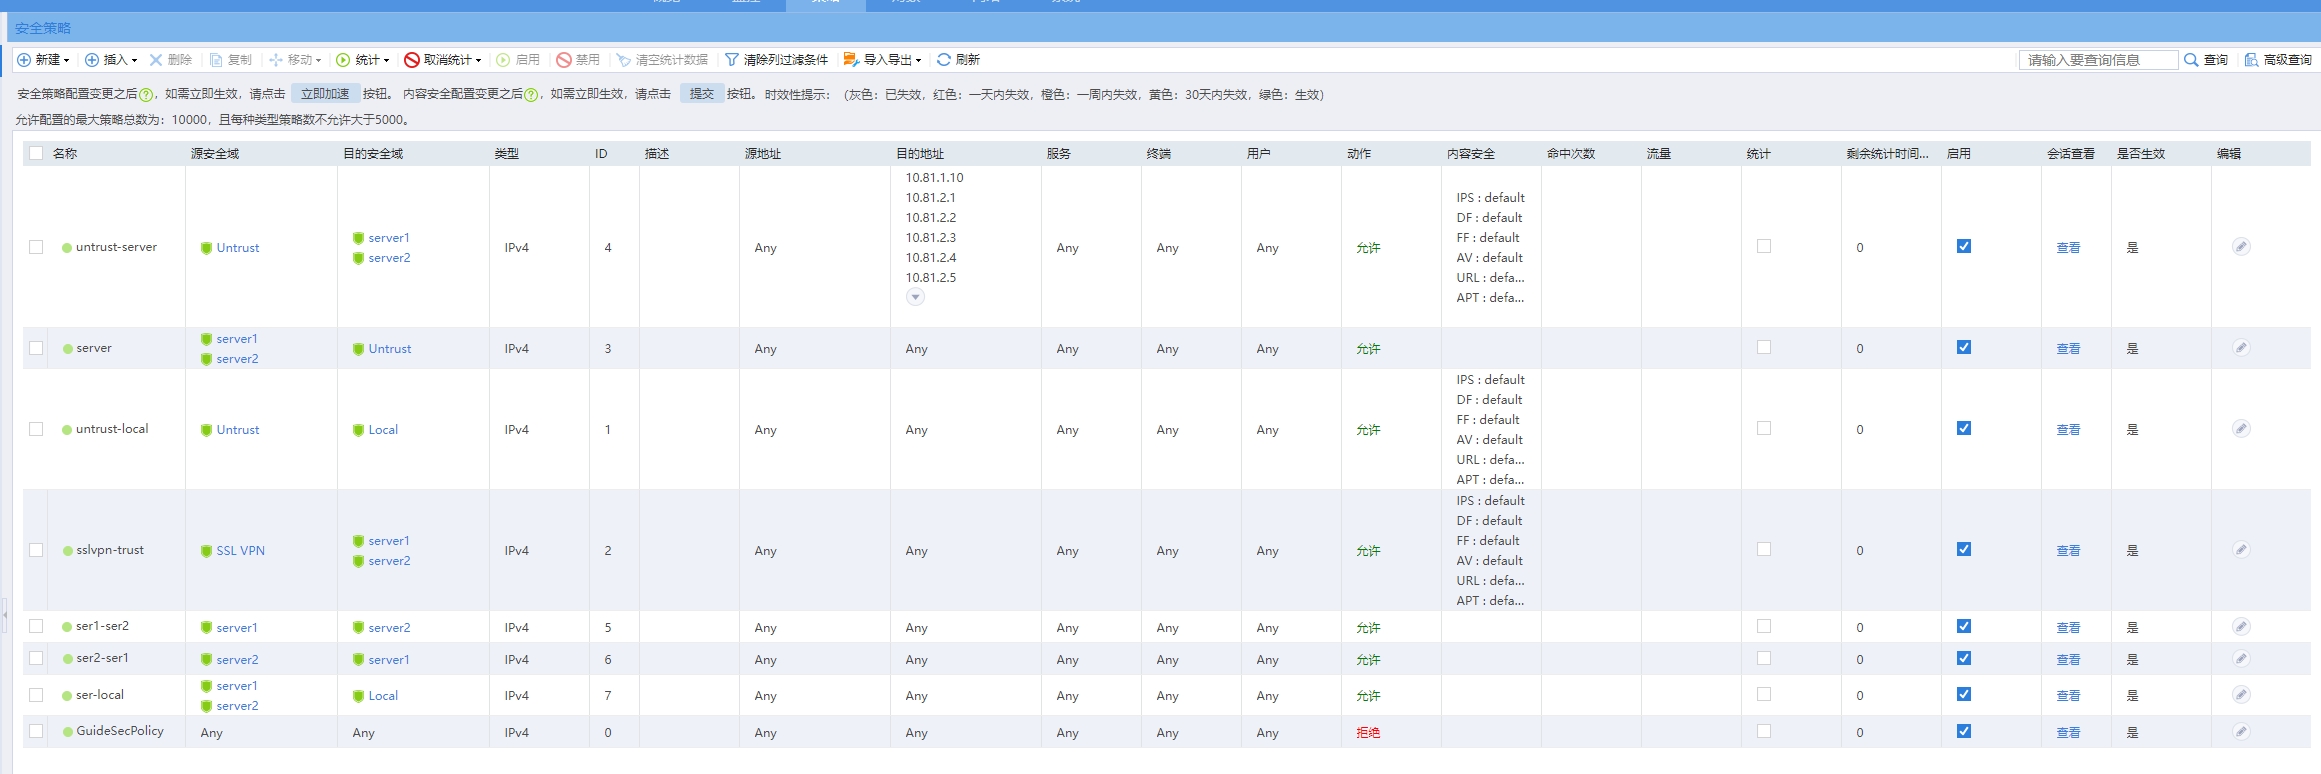This screenshot has height=774, width=2321.
Task: Click the ID column header
Action: (x=601, y=154)
